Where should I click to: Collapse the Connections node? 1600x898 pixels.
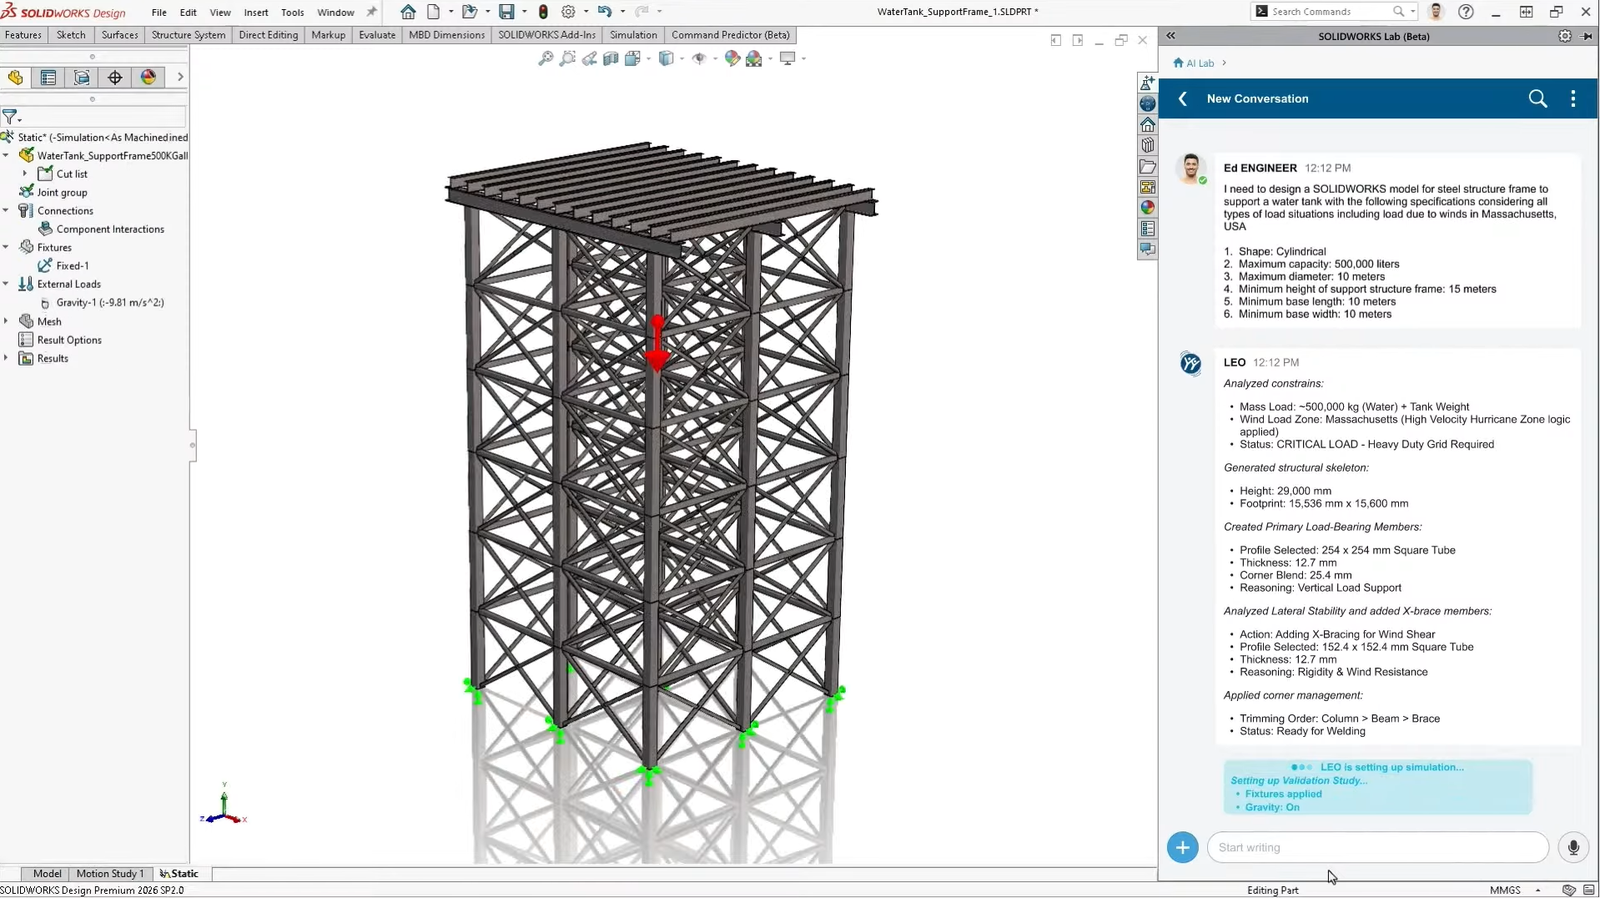6,210
